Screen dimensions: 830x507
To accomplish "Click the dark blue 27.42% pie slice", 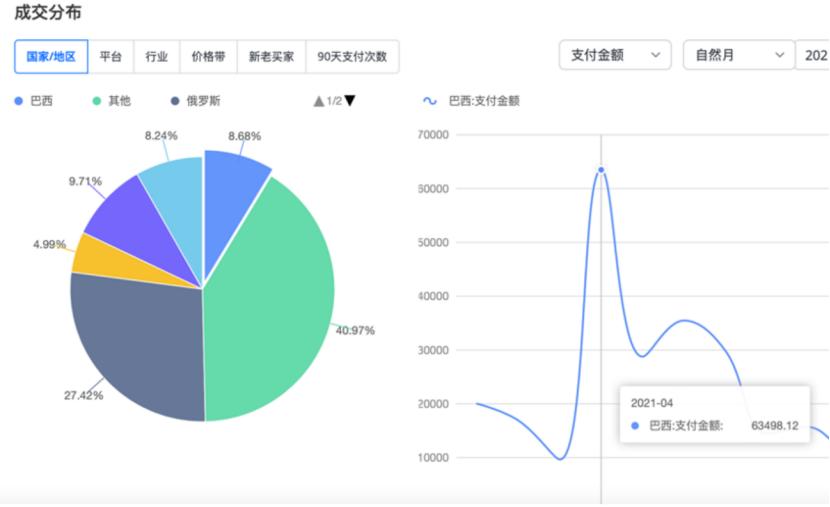I will pyautogui.click(x=140, y=340).
